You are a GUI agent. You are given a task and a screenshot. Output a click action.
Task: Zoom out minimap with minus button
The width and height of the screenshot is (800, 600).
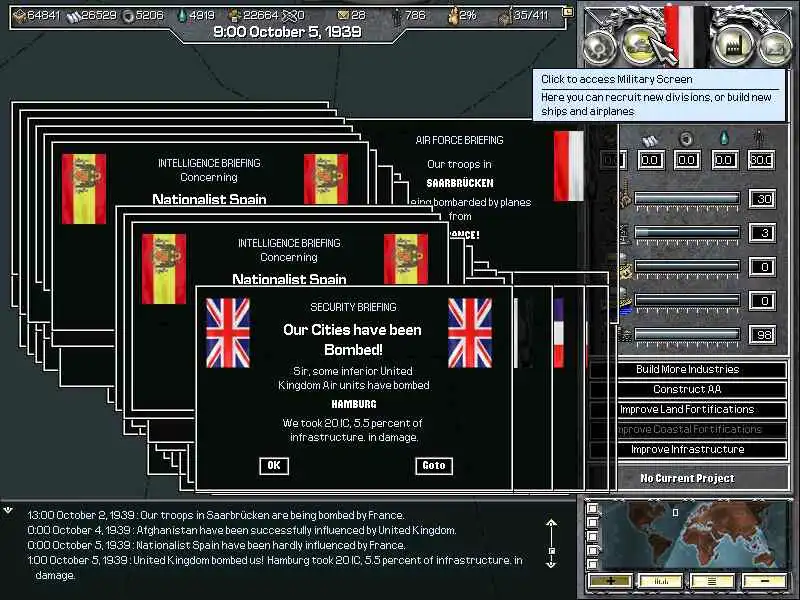point(764,581)
